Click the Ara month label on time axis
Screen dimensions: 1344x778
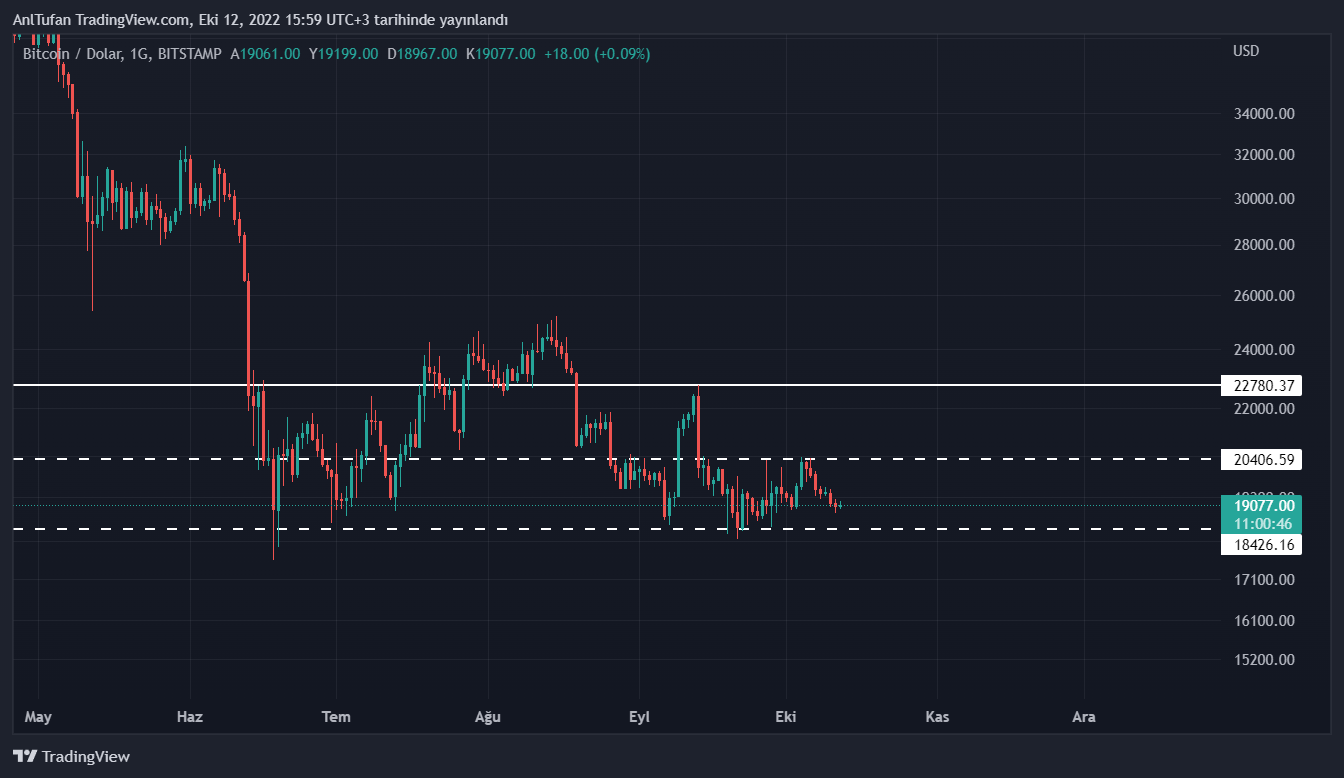click(x=1084, y=717)
